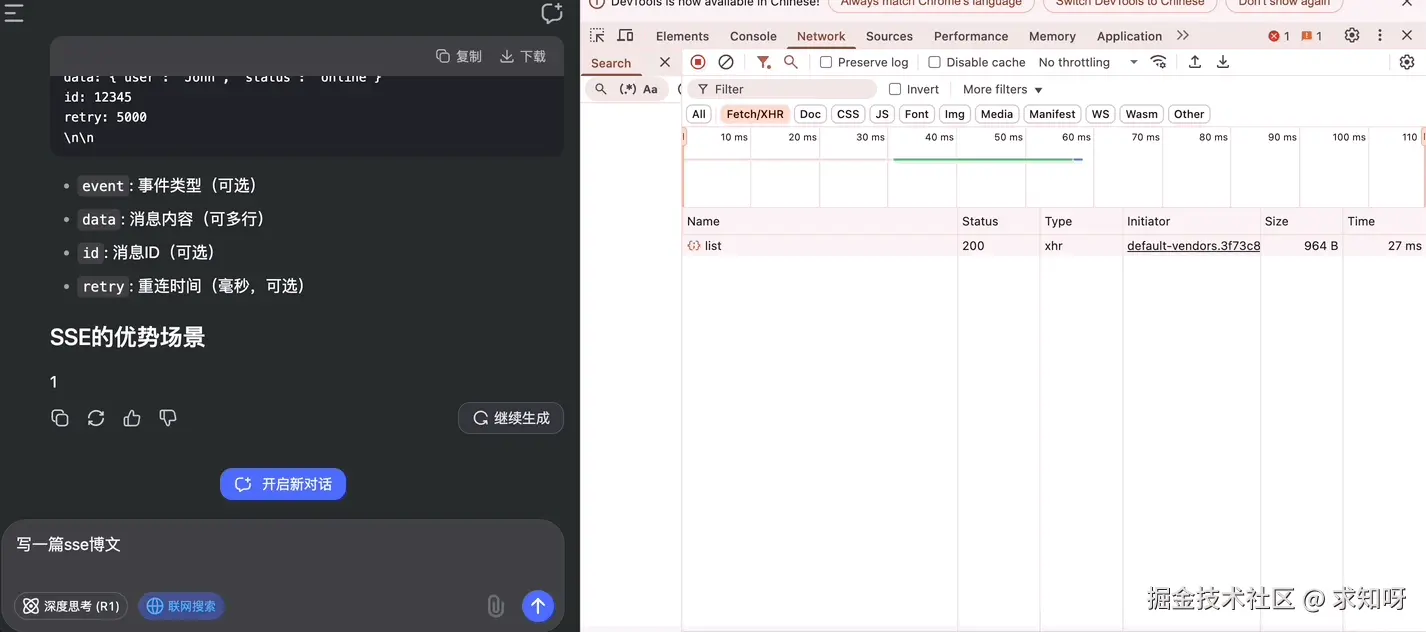Open Network panel settings gear
This screenshot has width=1426, height=632.
(x=1407, y=62)
